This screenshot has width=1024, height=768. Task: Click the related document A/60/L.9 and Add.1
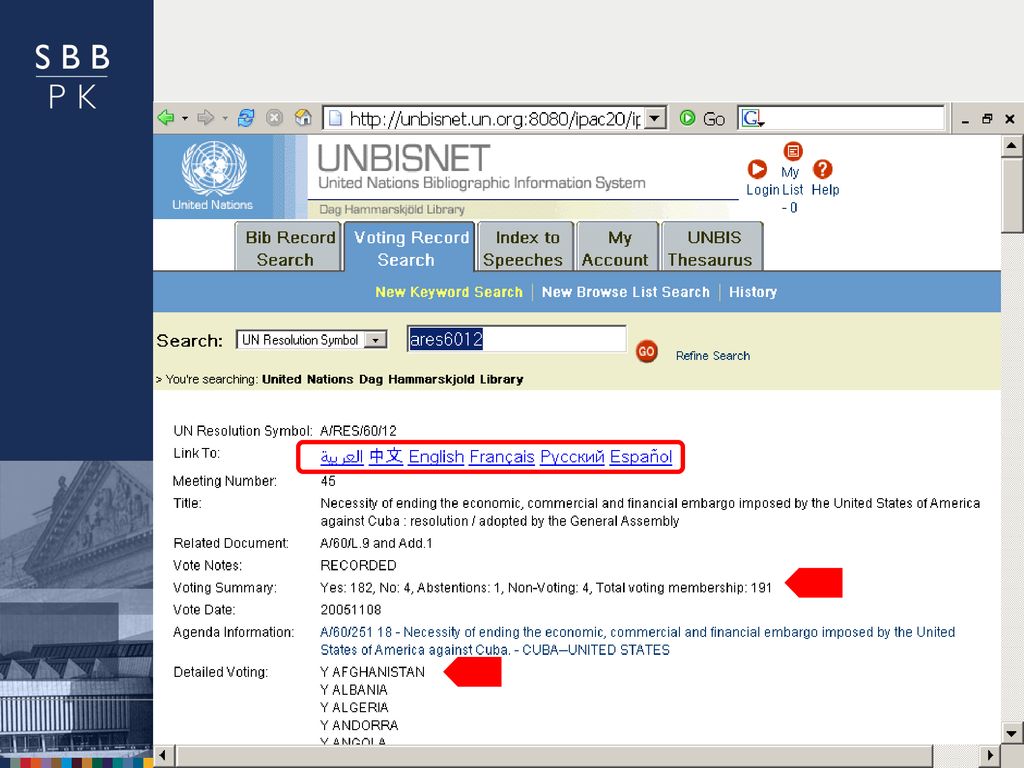[376, 543]
